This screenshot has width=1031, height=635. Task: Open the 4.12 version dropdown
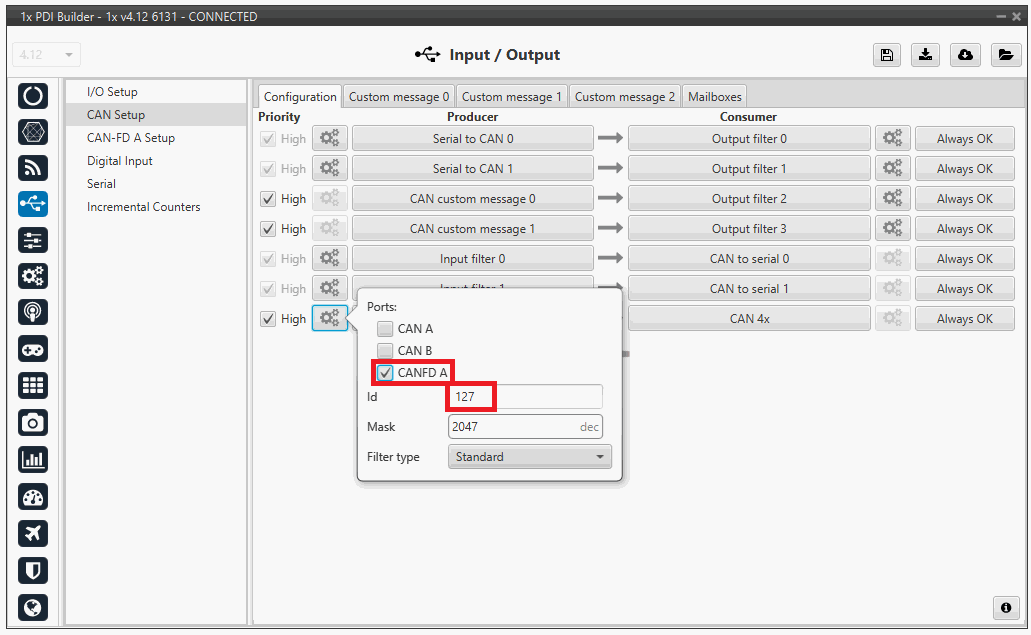pyautogui.click(x=46, y=55)
